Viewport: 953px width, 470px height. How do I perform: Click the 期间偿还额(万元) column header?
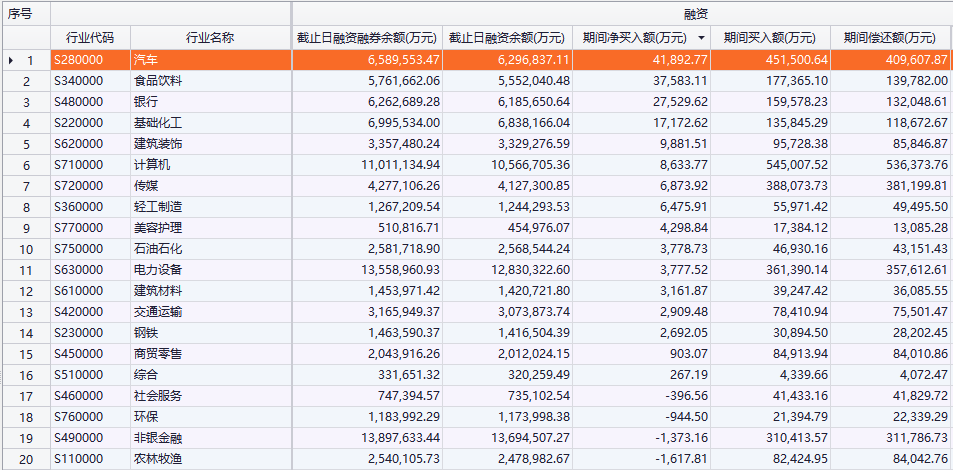tap(890, 38)
